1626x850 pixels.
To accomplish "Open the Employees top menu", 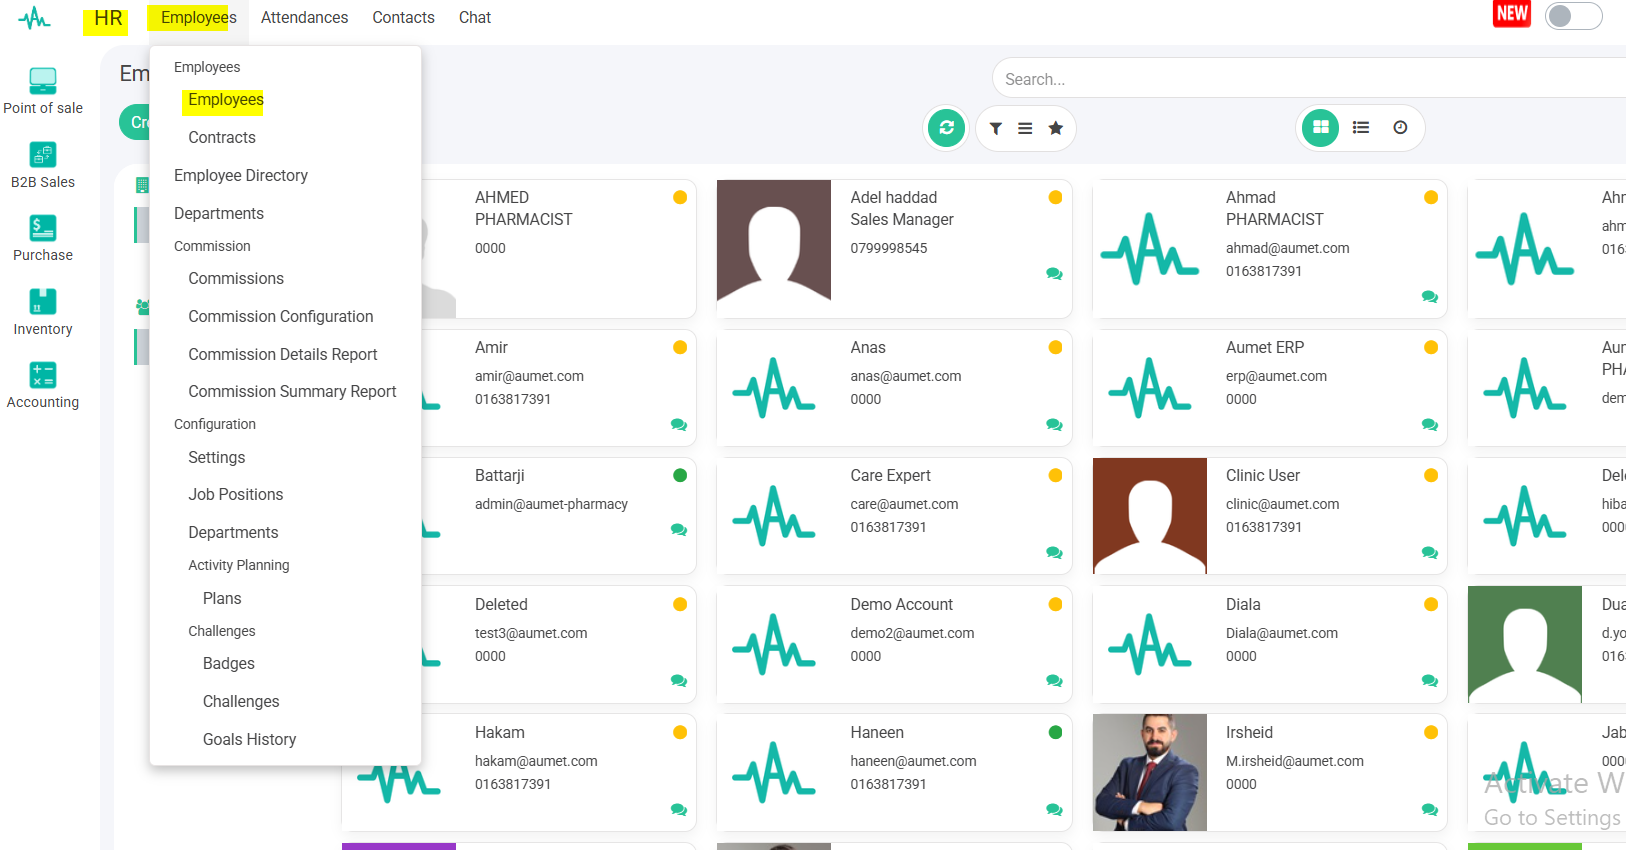I will click(x=198, y=18).
